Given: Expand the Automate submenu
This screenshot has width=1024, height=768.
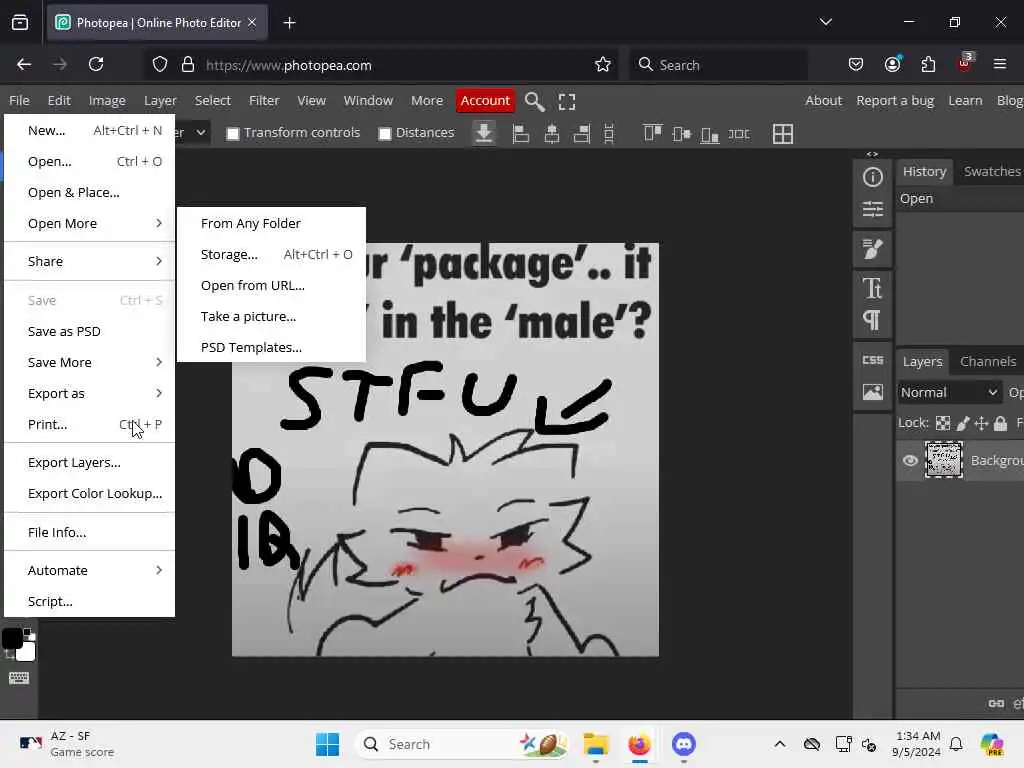Looking at the screenshot, I should coord(89,570).
